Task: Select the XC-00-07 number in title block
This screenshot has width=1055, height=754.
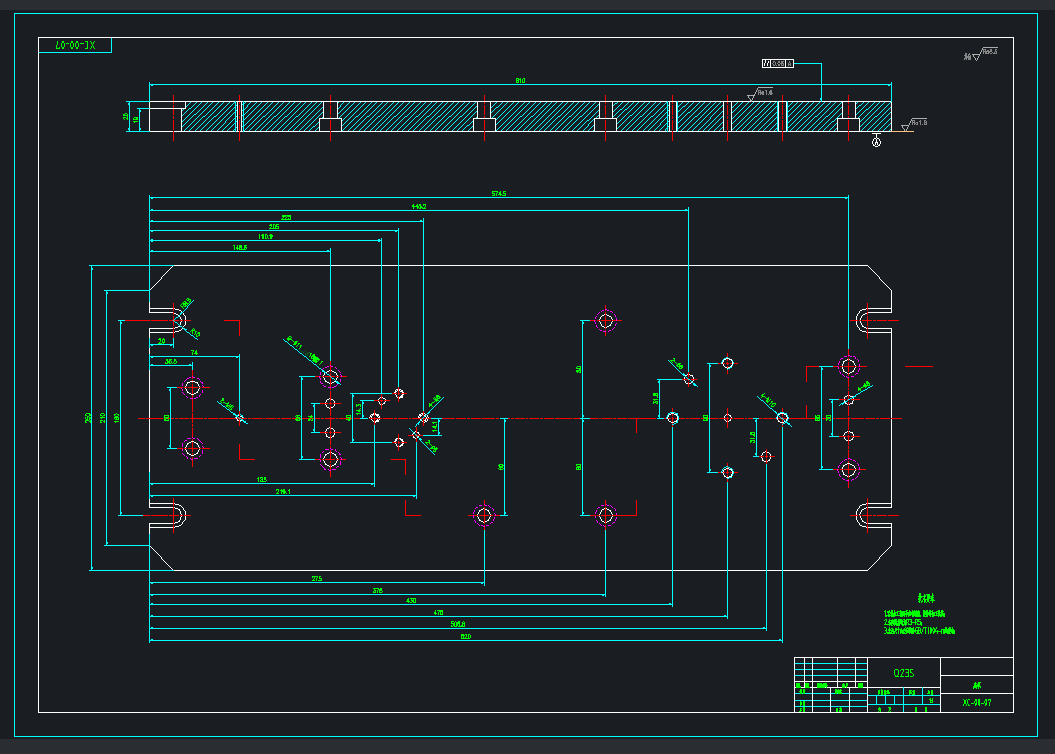Action: pos(976,703)
